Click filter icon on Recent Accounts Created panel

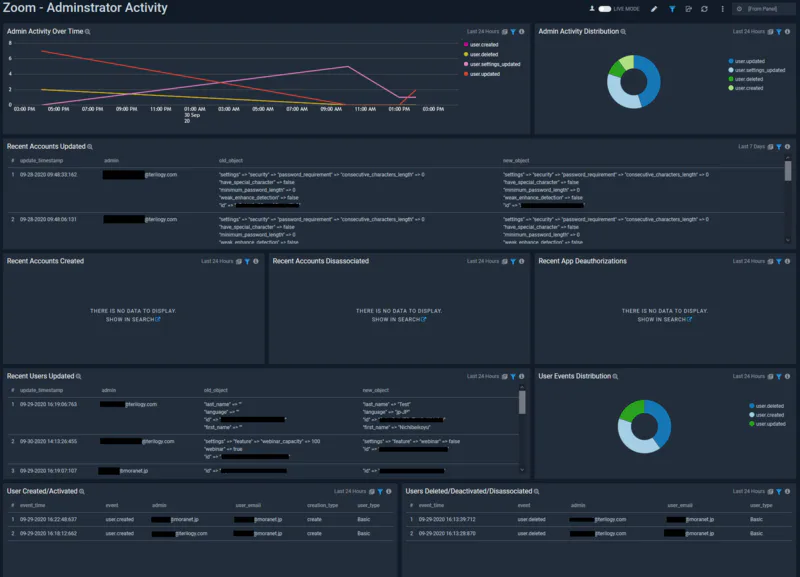[x=247, y=261]
